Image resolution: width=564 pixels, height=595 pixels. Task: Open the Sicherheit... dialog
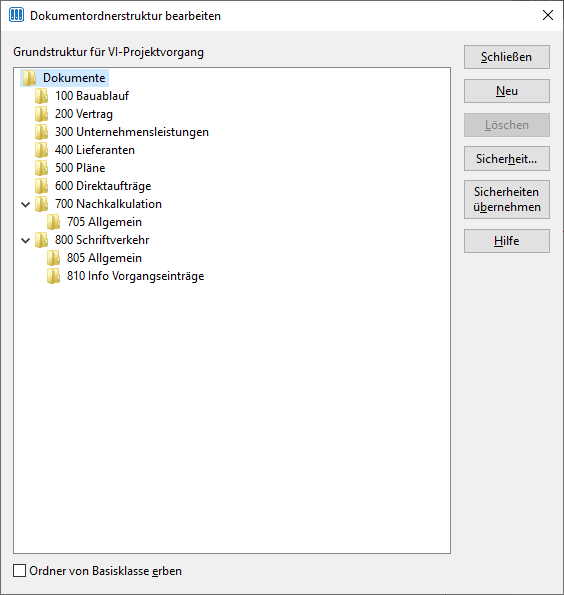(507, 159)
